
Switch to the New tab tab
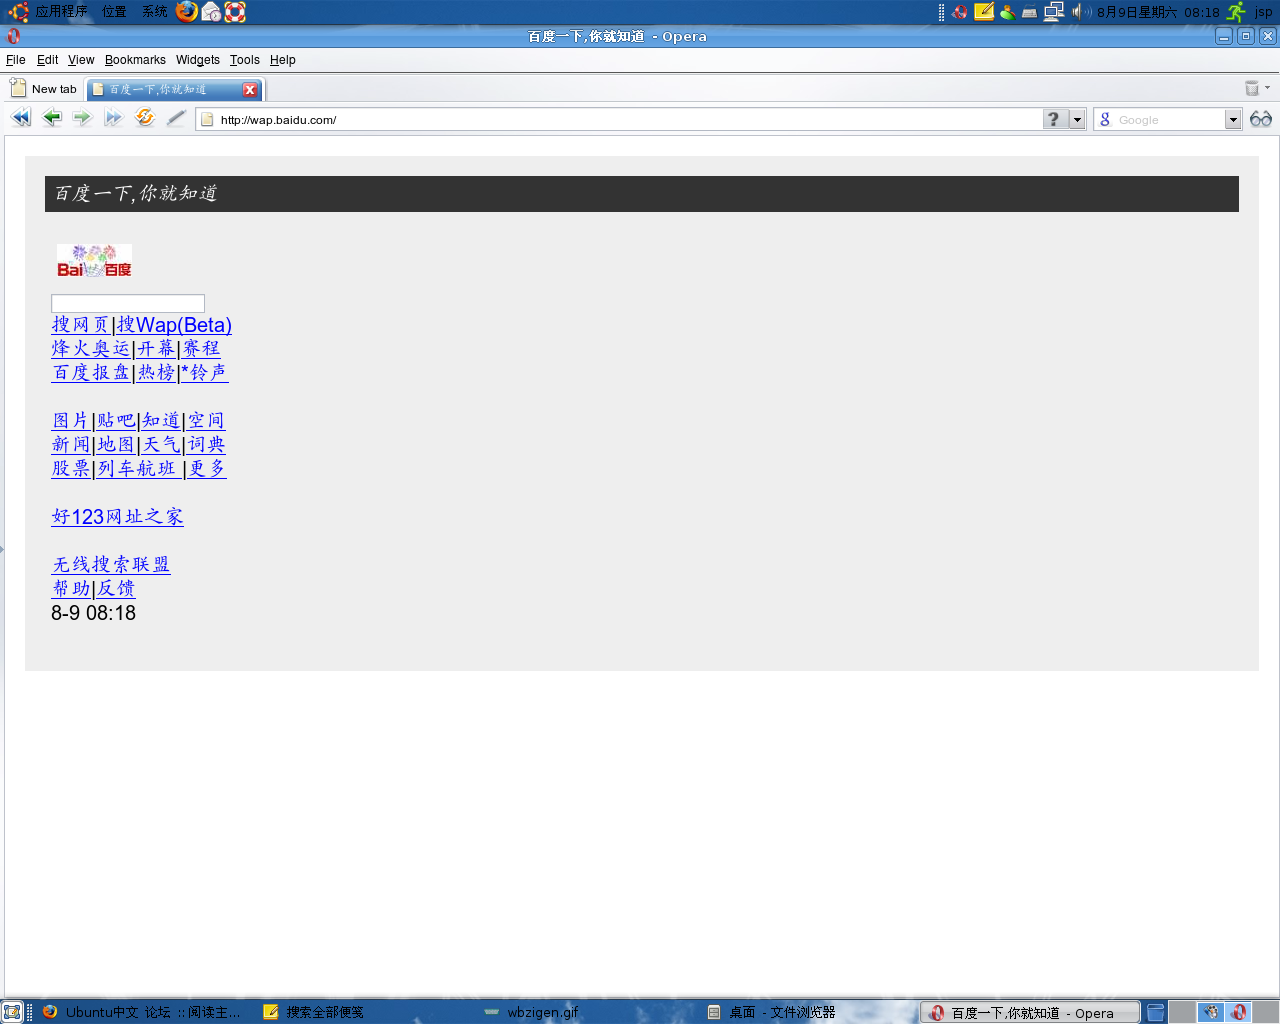[44, 89]
